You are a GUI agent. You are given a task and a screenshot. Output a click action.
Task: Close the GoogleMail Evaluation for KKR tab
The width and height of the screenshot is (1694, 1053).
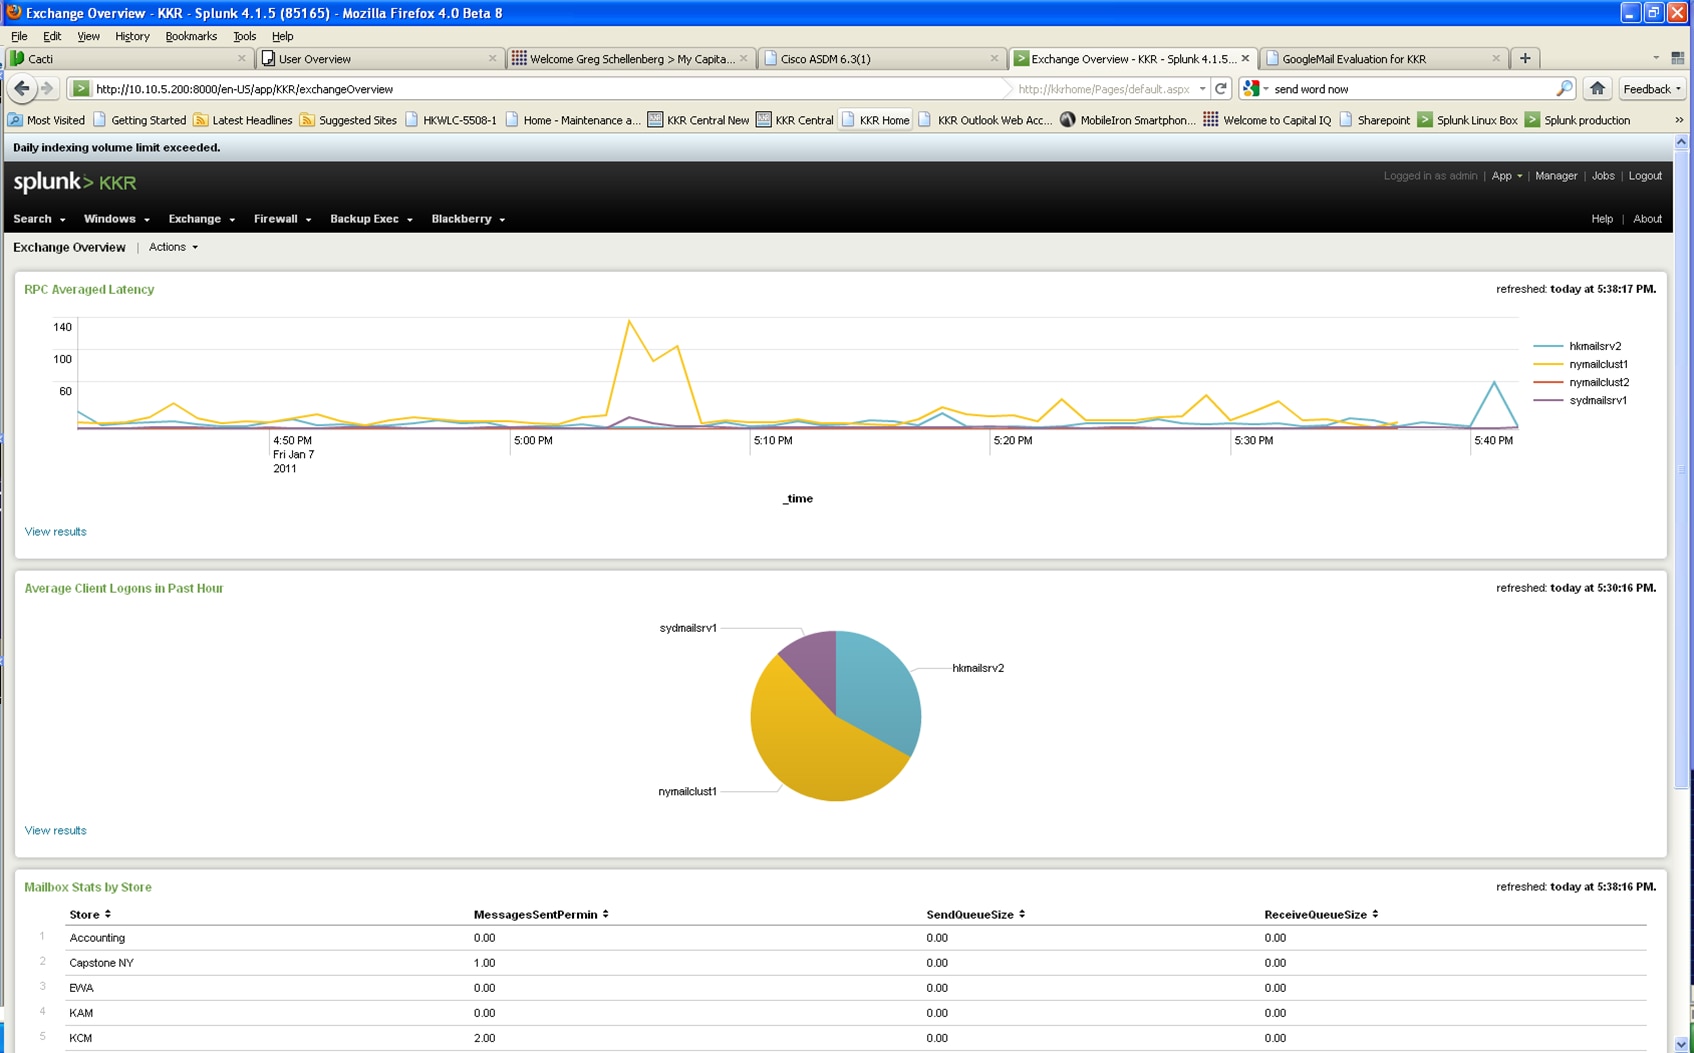click(x=1496, y=59)
